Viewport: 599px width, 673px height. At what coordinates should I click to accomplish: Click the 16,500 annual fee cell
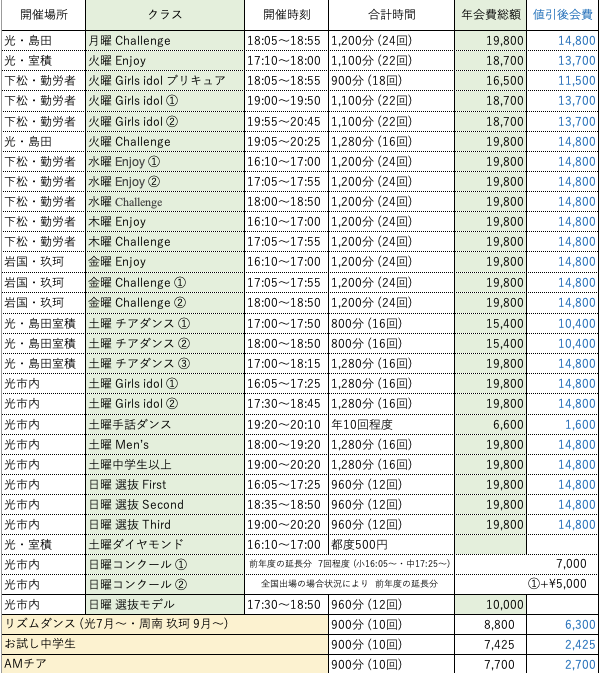pyautogui.click(x=490, y=81)
